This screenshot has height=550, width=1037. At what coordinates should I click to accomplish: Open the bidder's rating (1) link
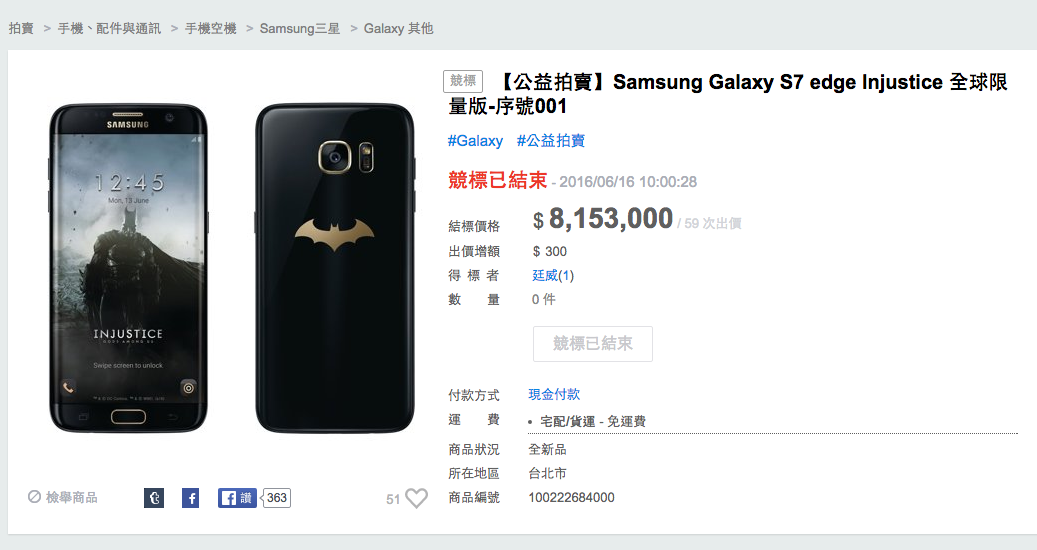[566, 275]
